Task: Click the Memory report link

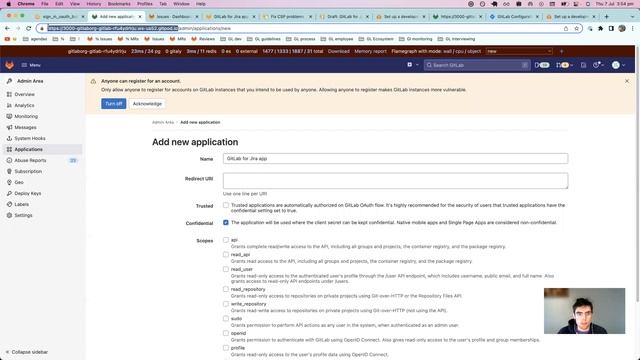Action: (370, 51)
